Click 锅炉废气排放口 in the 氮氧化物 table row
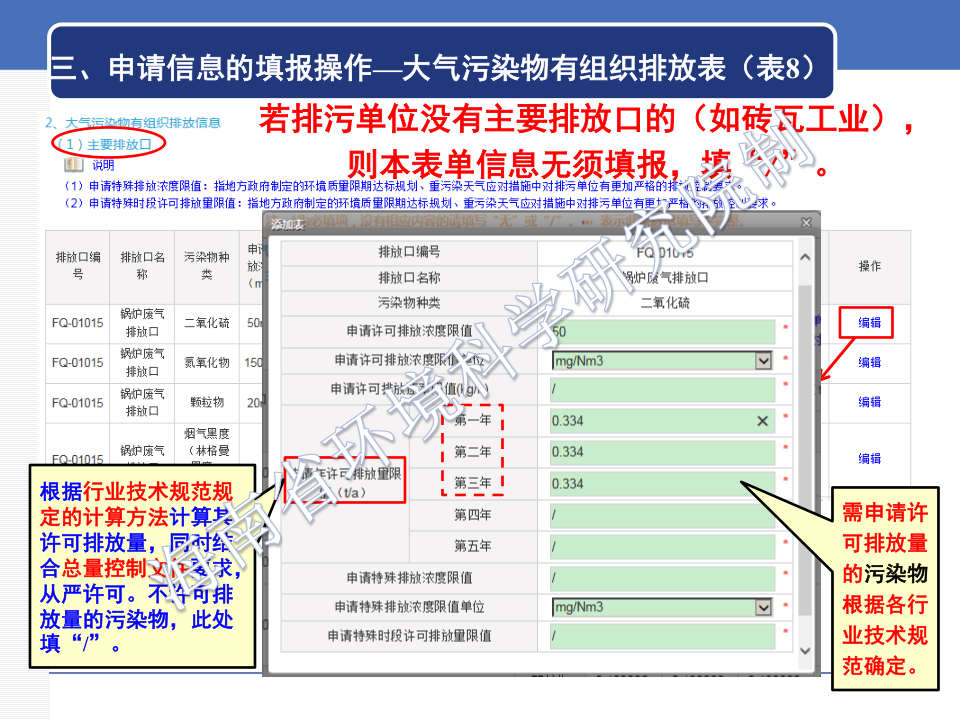960x720 pixels. coord(142,362)
